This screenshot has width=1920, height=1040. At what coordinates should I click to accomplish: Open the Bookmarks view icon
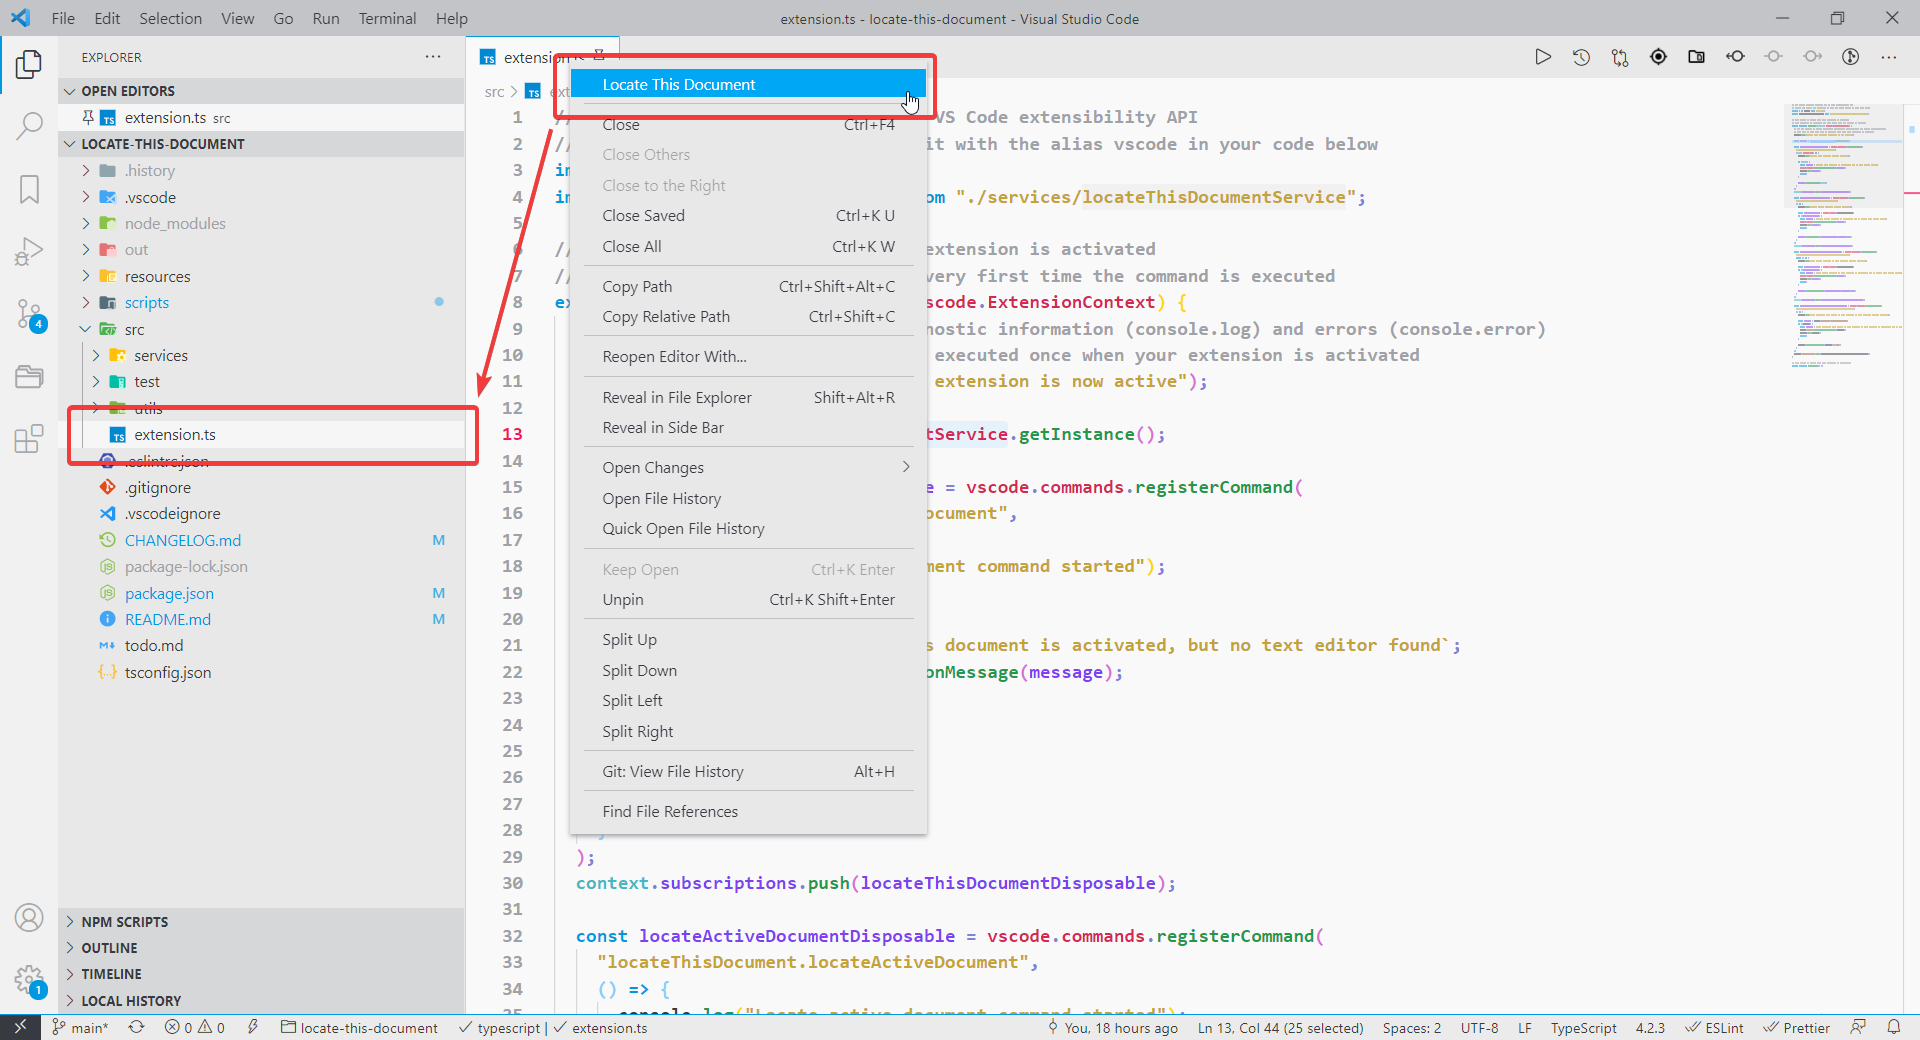[x=29, y=189]
